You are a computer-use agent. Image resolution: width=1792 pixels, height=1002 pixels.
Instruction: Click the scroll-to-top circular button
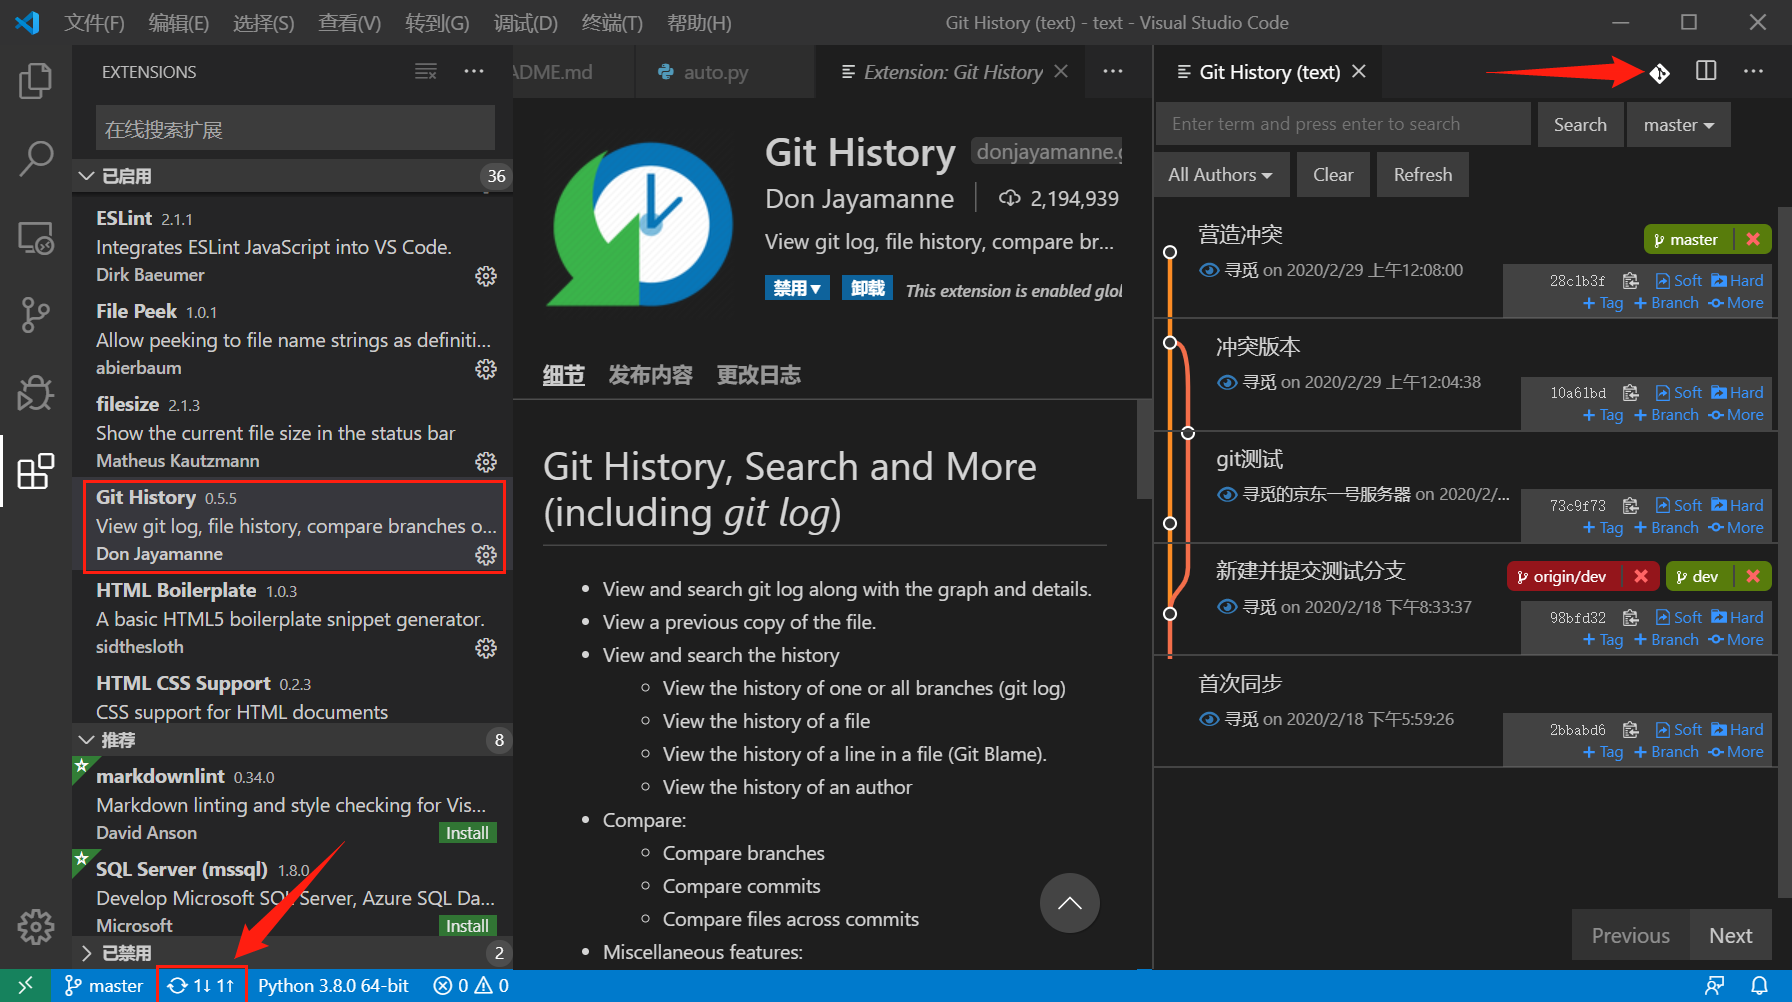point(1070,903)
